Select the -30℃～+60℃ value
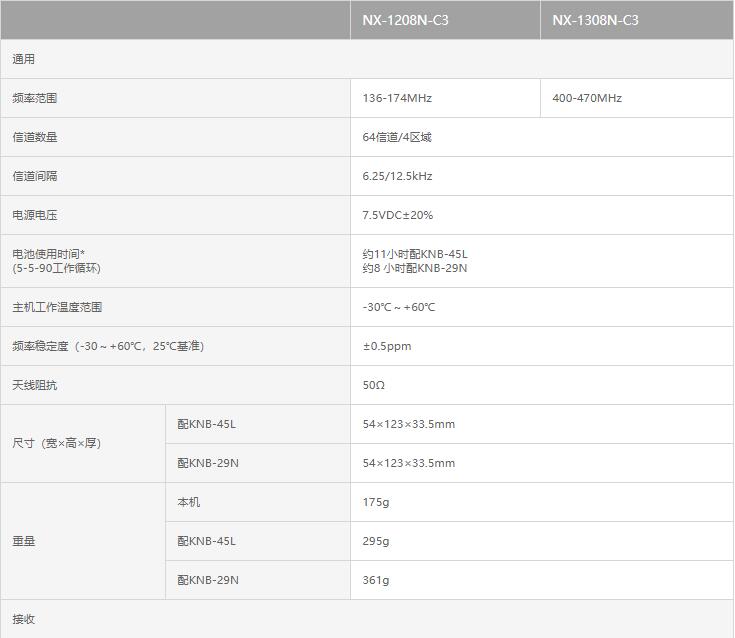The height and width of the screenshot is (638, 735). click(398, 307)
